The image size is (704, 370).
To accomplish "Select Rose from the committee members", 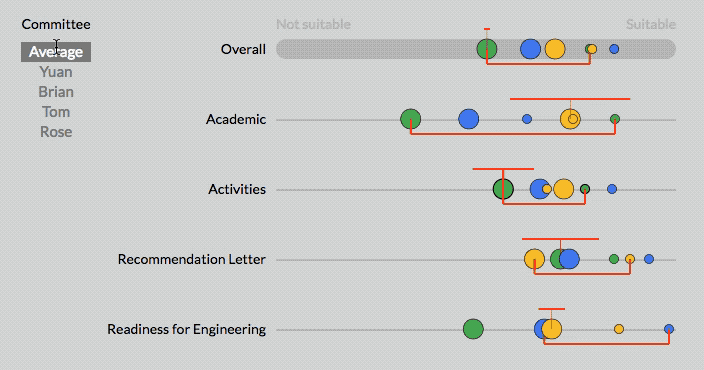I will (x=56, y=132).
